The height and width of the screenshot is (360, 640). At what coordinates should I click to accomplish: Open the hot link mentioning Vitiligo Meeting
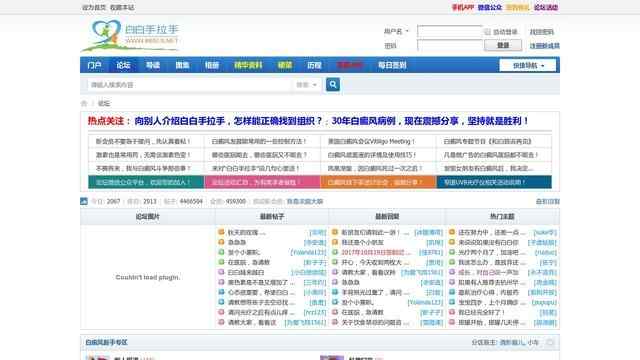click(x=371, y=141)
